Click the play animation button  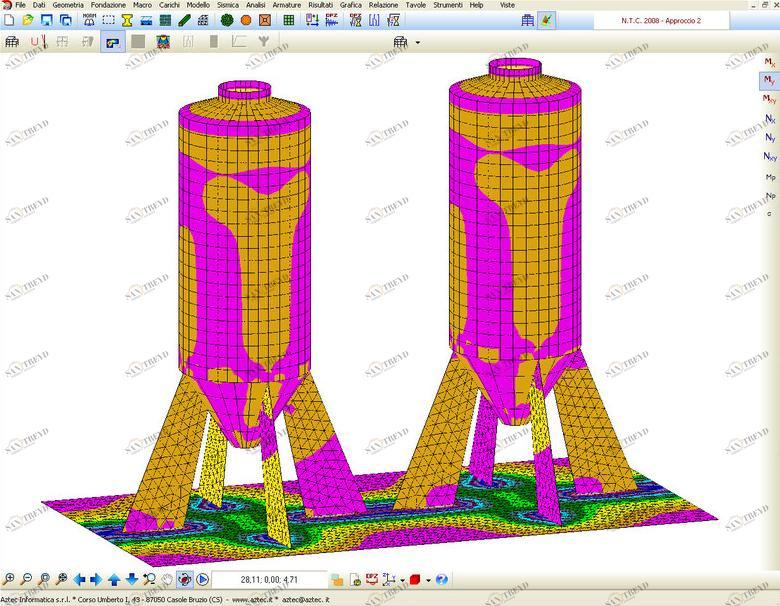click(202, 579)
